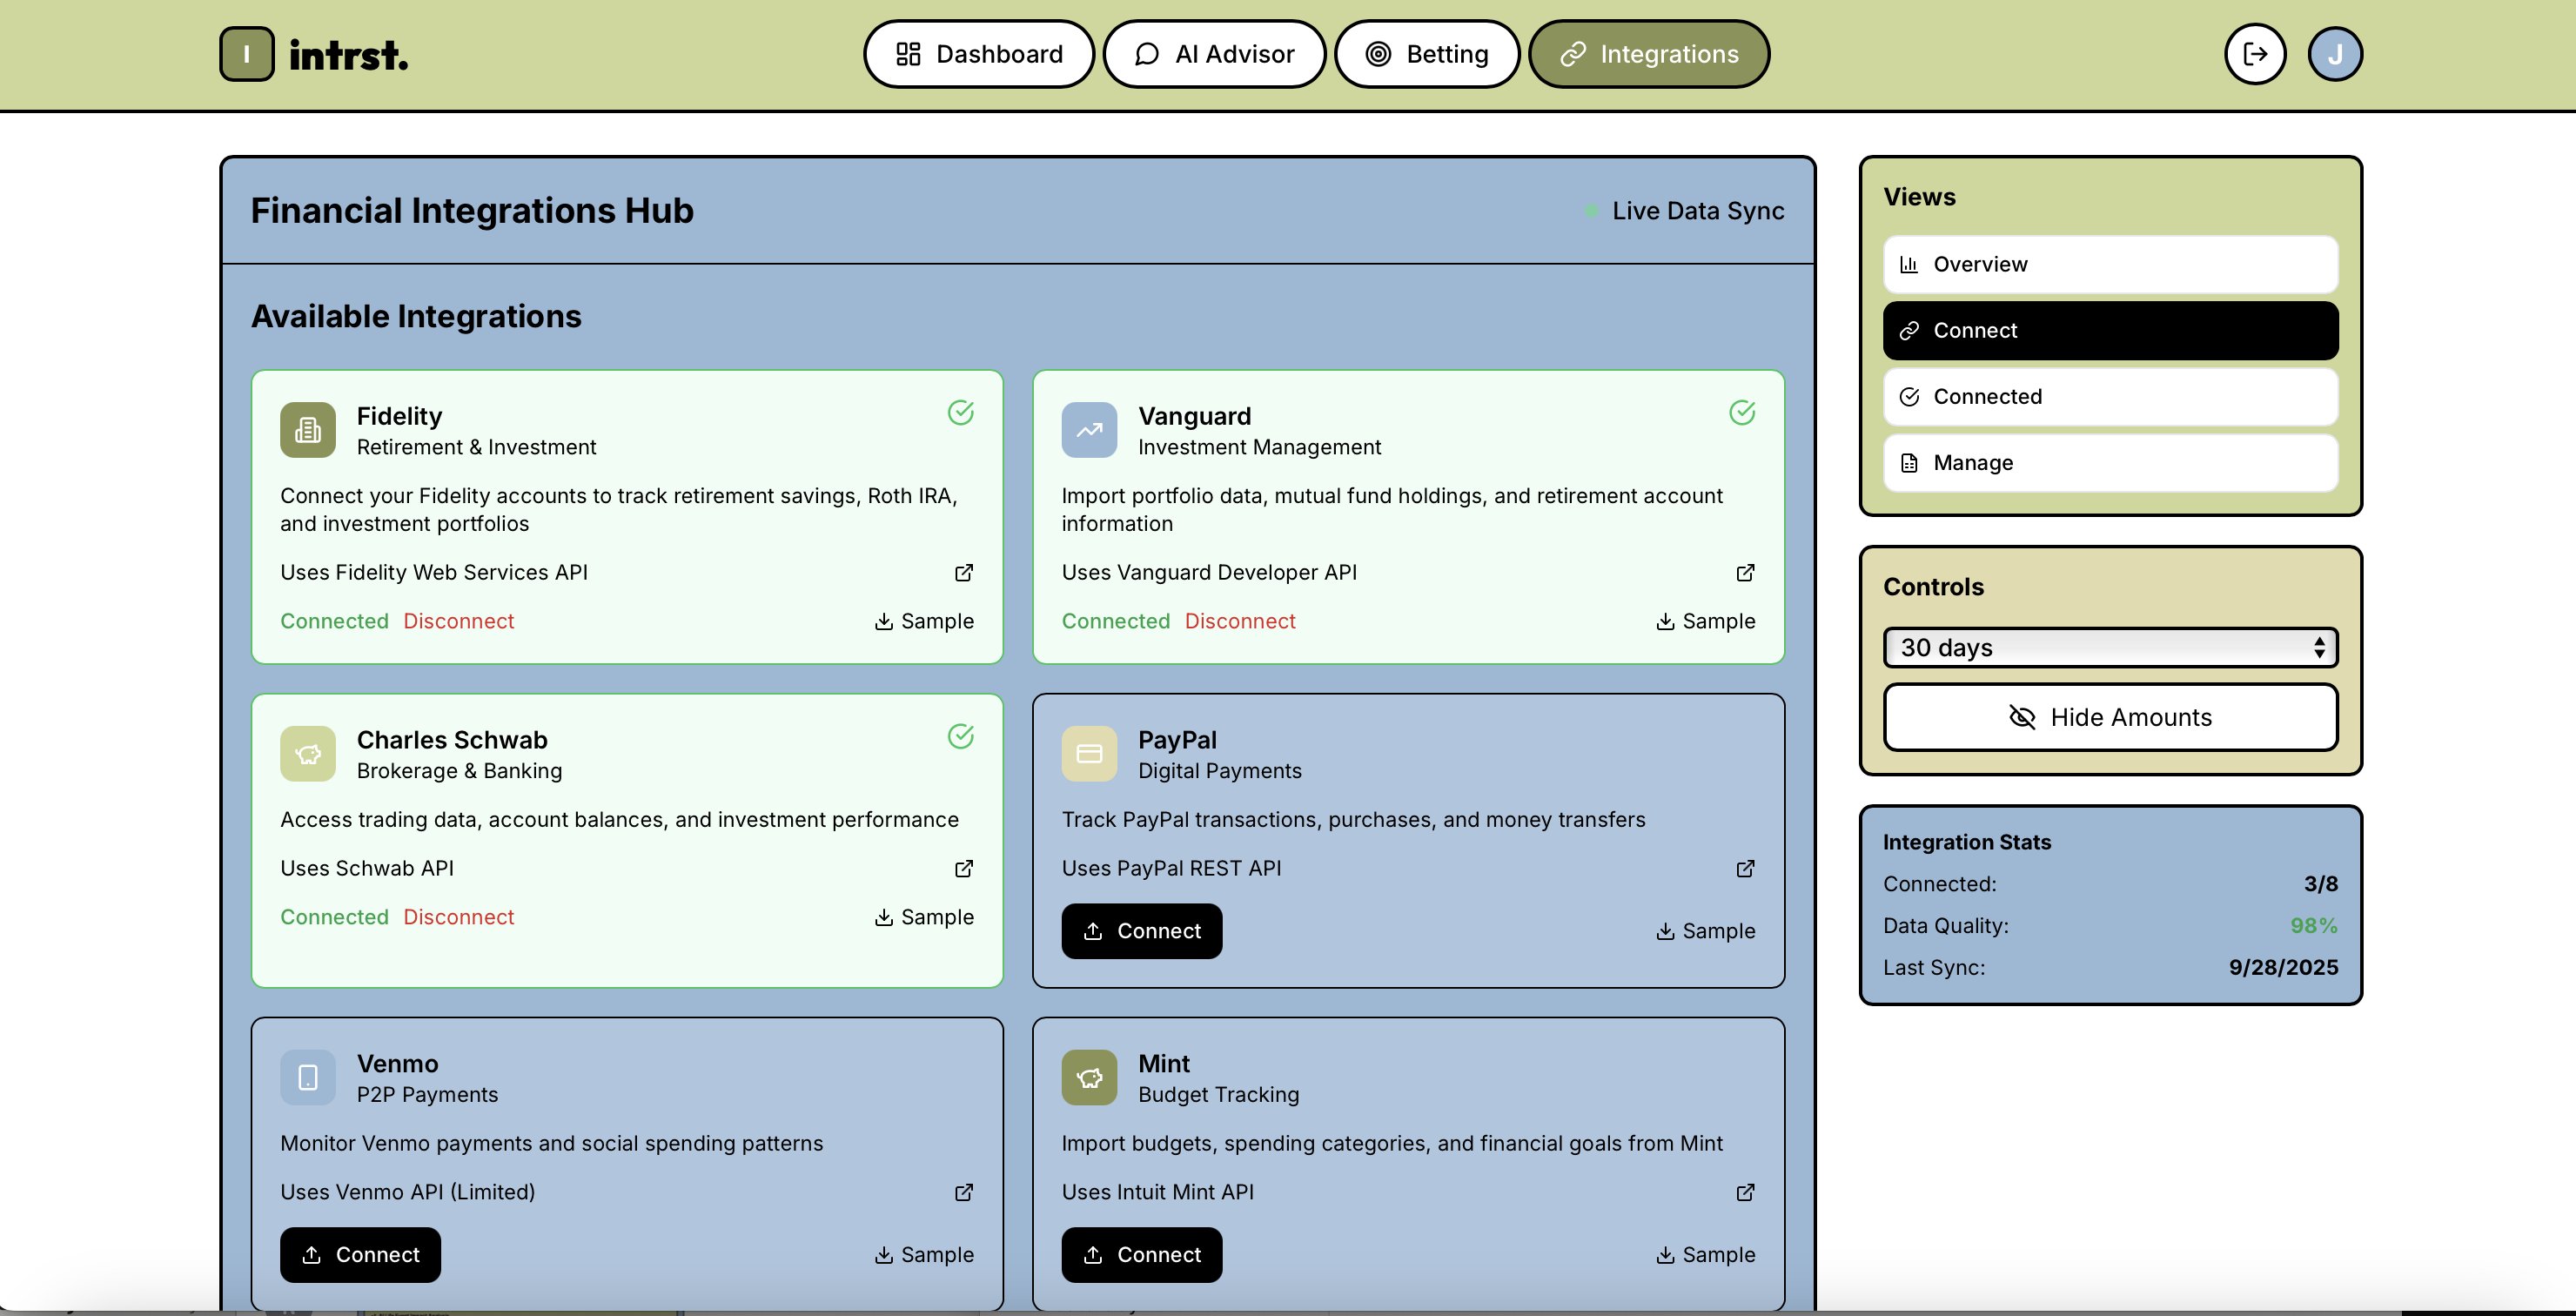Click the Venmo API external link icon
The height and width of the screenshot is (1316, 2576).
pyautogui.click(x=963, y=1192)
